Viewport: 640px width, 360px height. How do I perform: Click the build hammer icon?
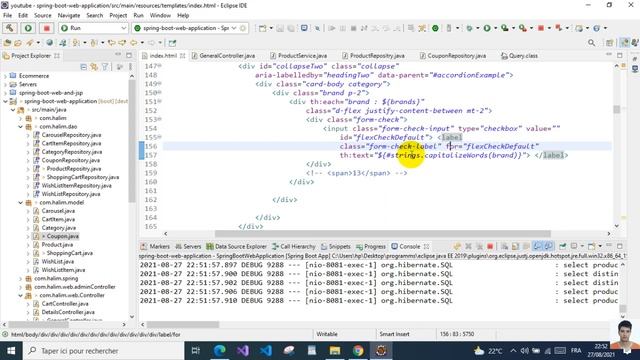(10, 28)
